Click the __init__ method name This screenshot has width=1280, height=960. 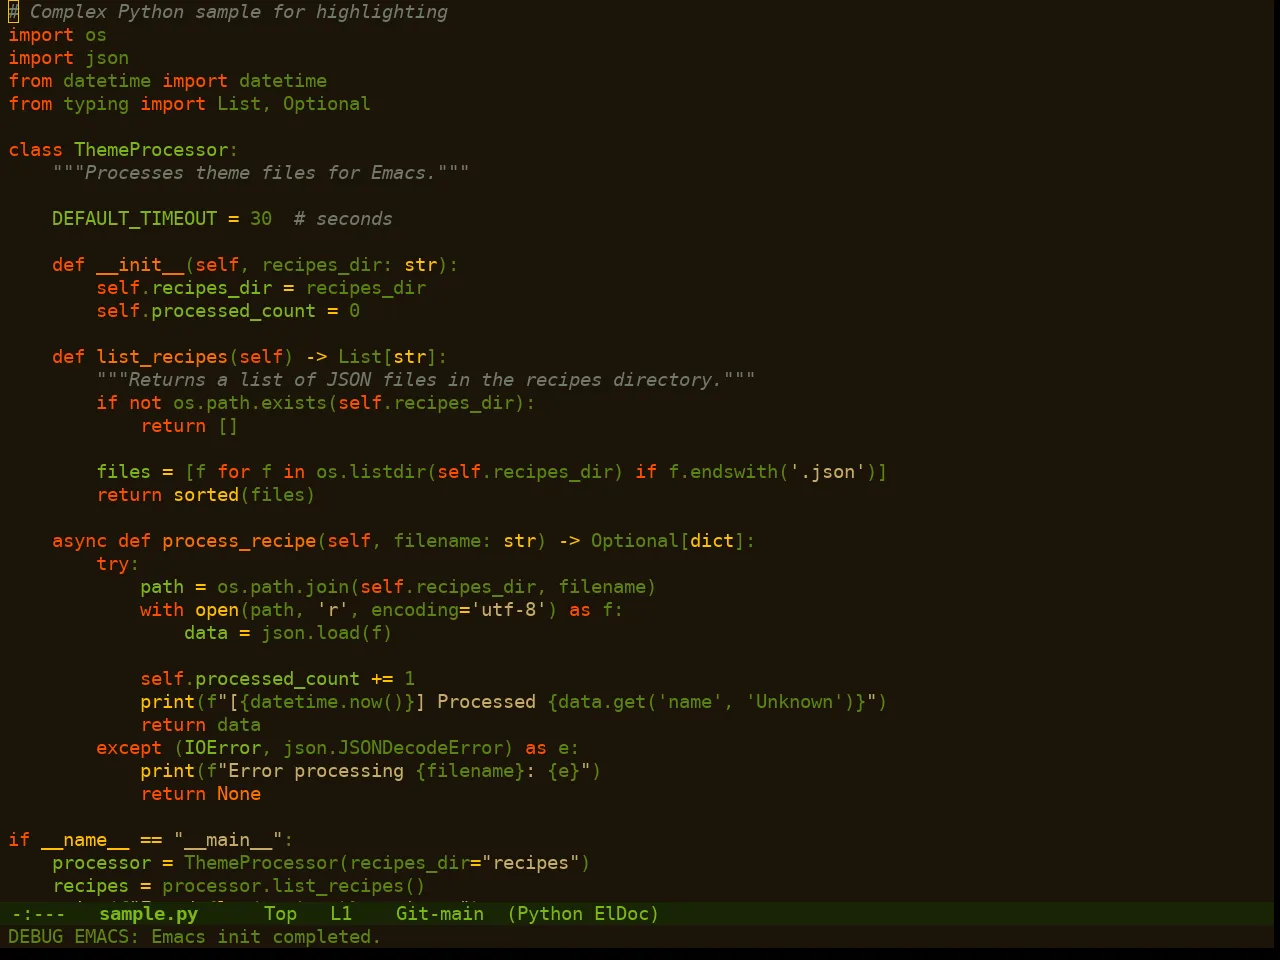pos(140,265)
